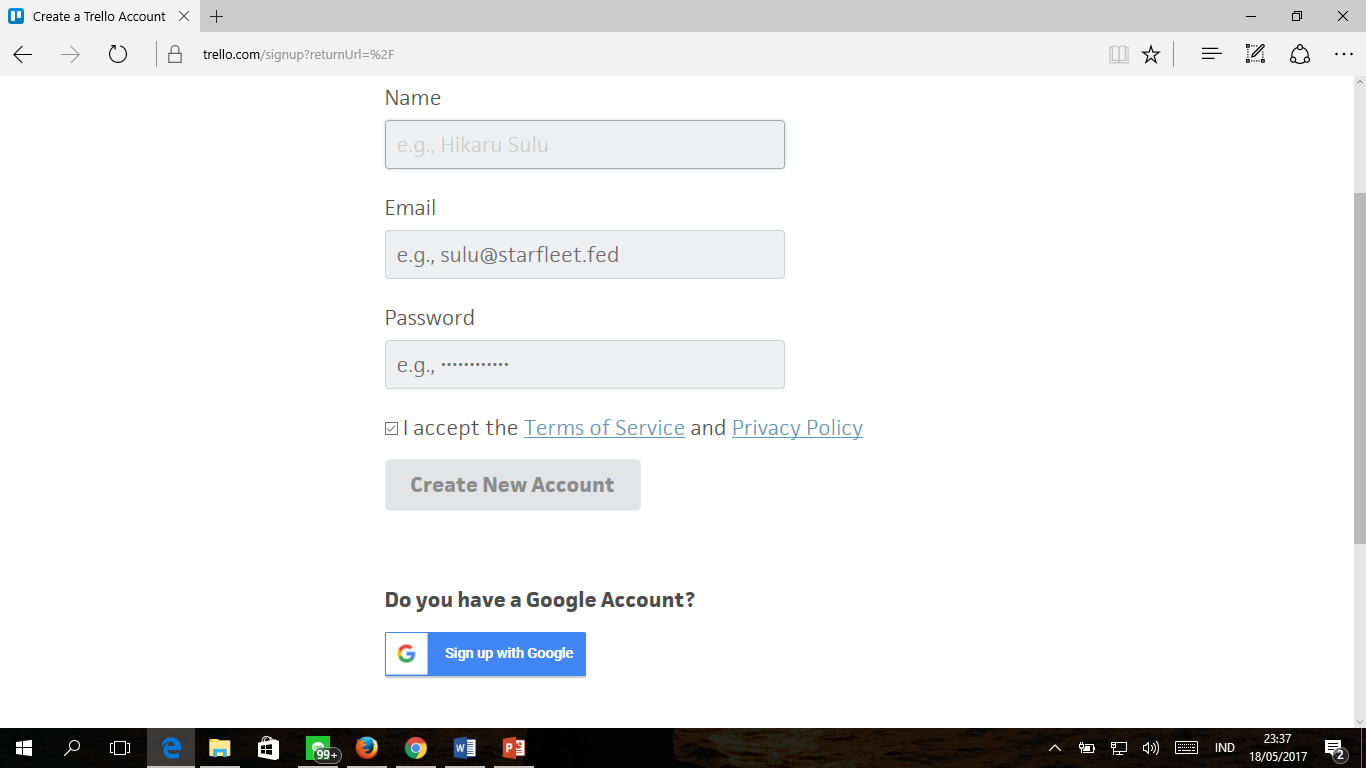Open Windows Store taskbar icon
This screenshot has height=768, width=1366.
(x=268, y=748)
